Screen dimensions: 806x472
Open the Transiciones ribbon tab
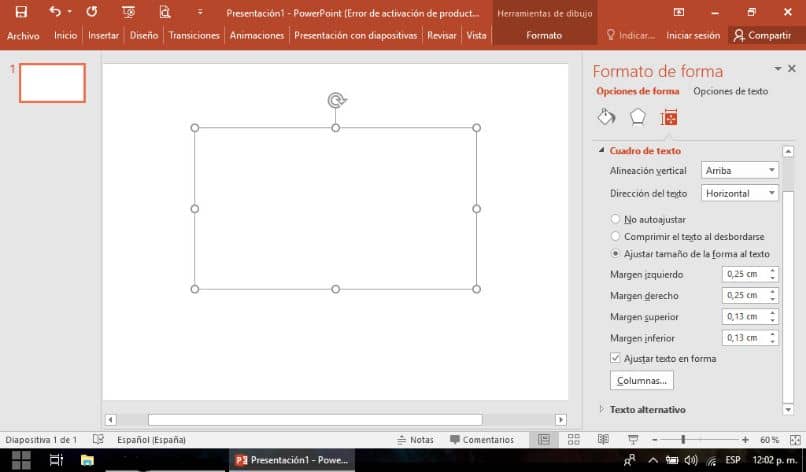pyautogui.click(x=194, y=35)
